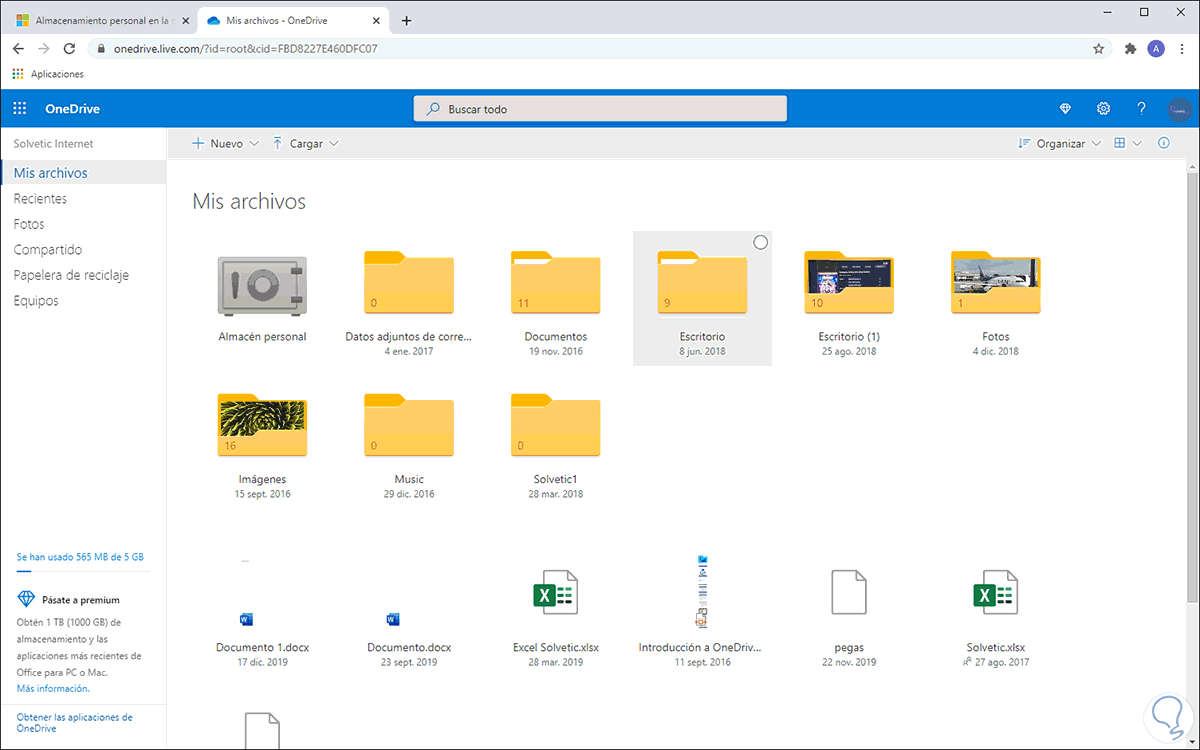
Task: Switch to the Mis archivos - OneDrive tab
Action: coord(294,20)
